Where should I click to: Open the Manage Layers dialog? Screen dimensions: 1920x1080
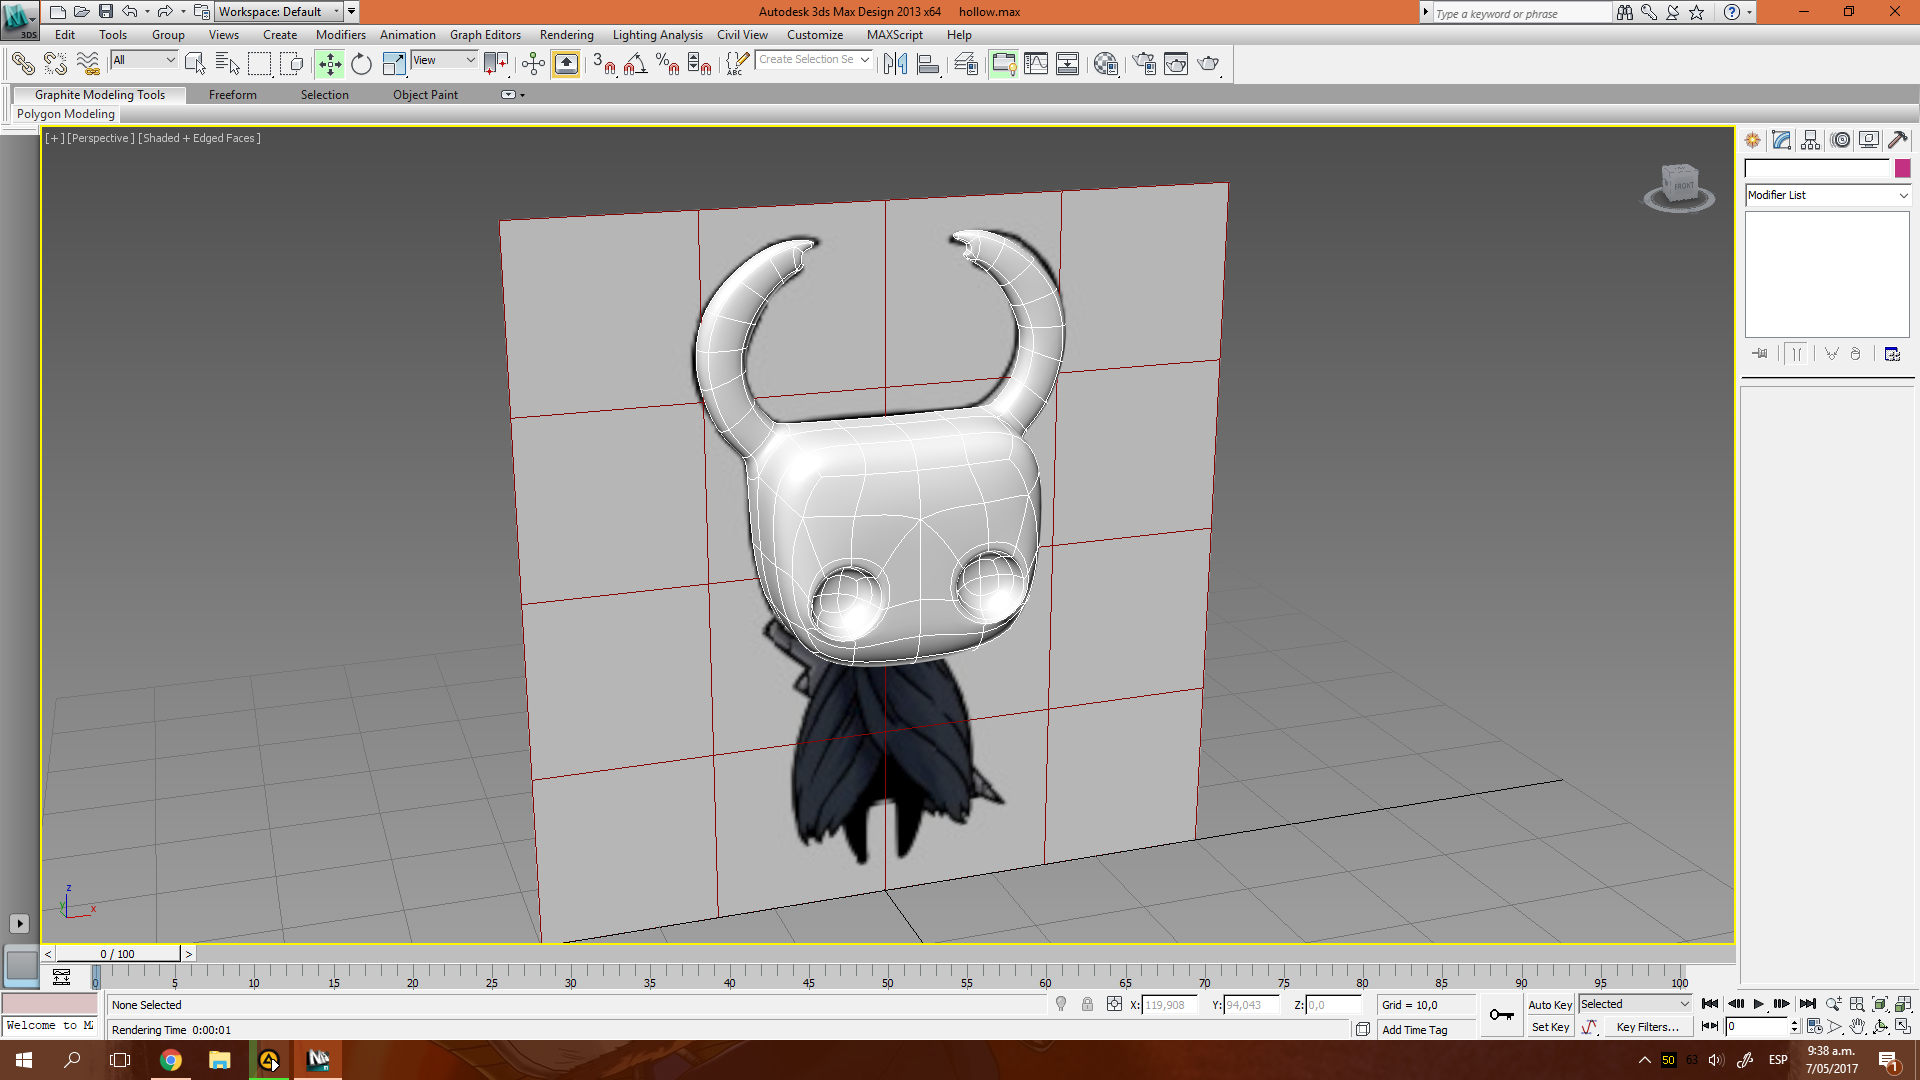[966, 64]
